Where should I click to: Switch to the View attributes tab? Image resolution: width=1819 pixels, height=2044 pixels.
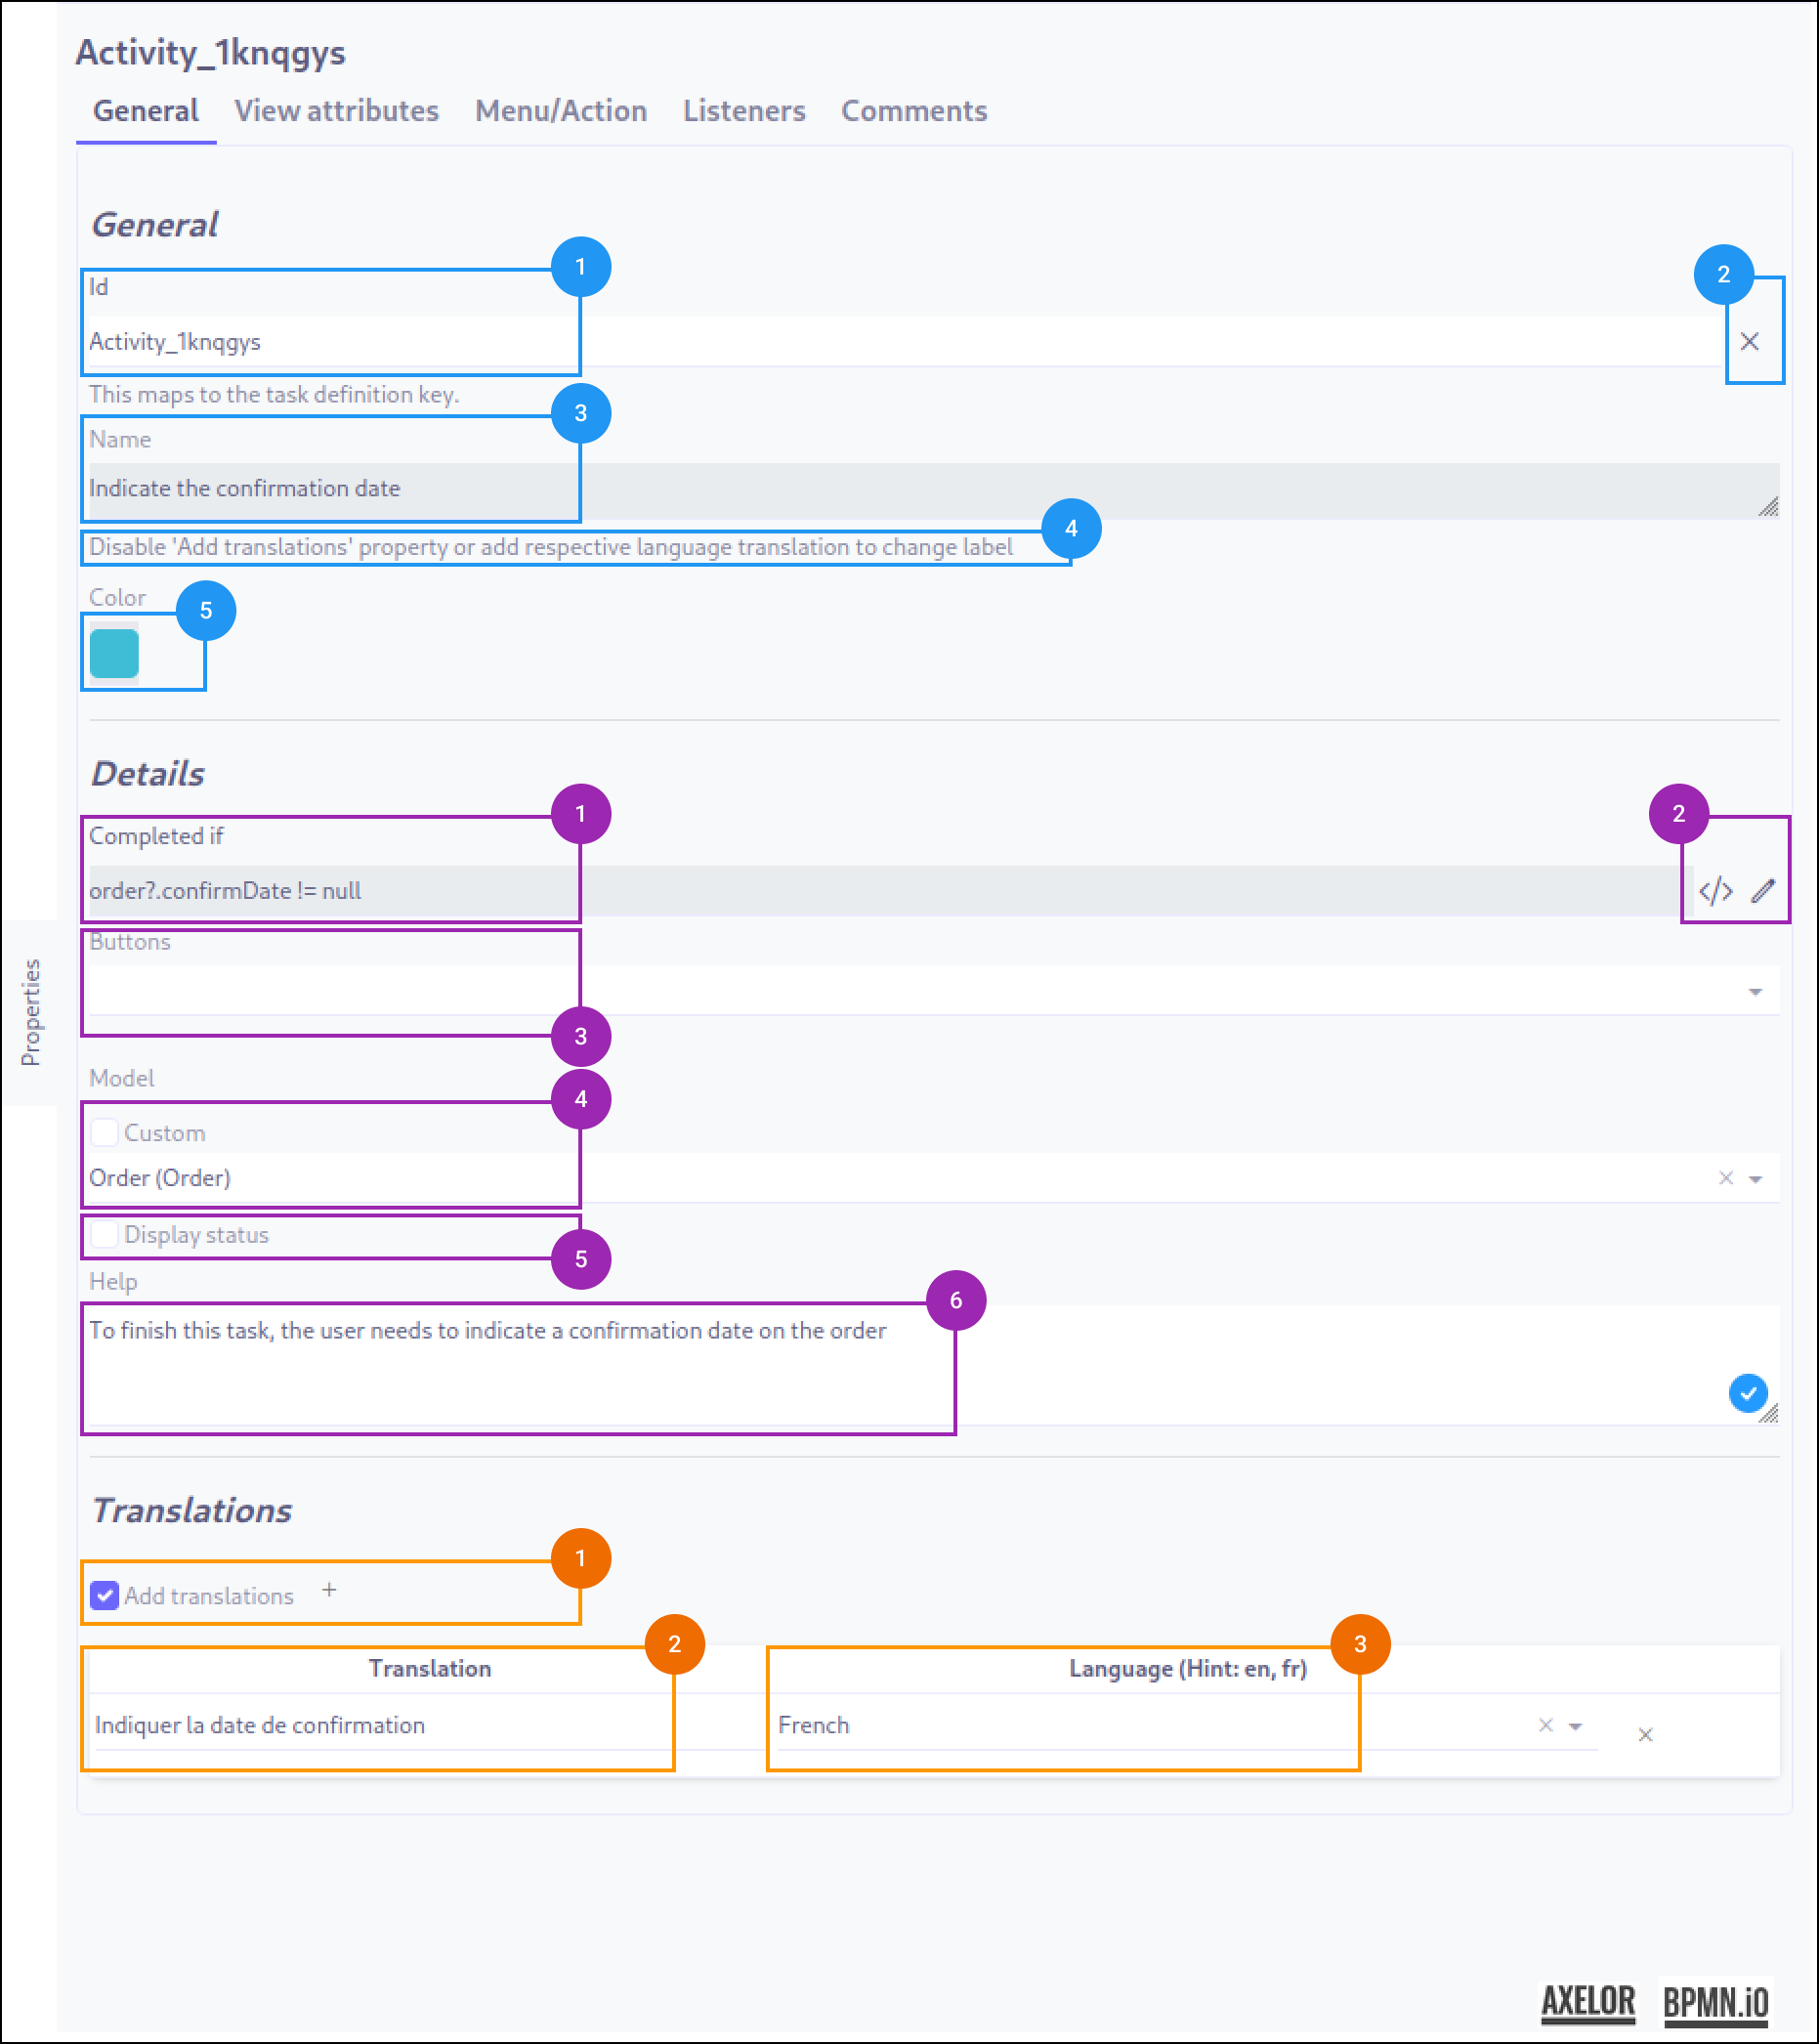(336, 111)
